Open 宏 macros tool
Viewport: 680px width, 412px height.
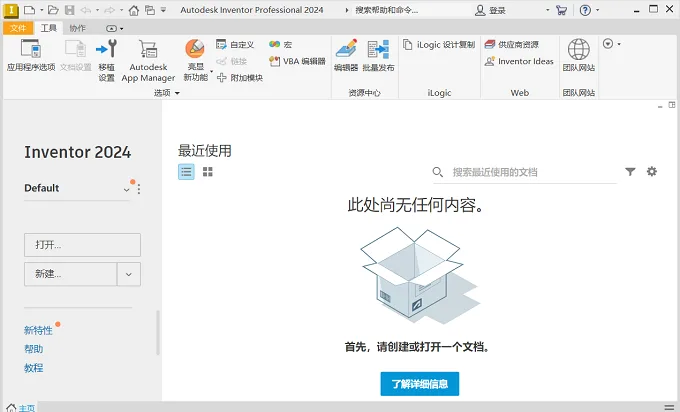[281, 44]
